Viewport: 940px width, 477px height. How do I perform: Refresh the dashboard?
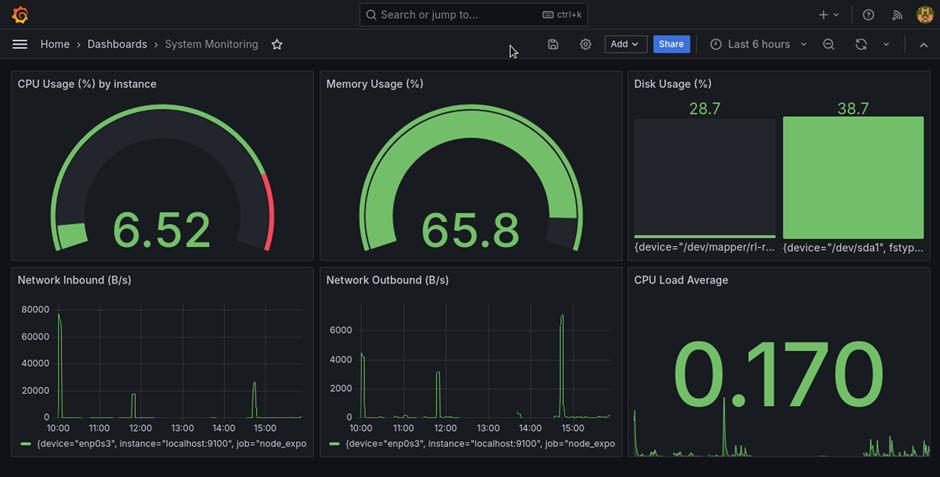(x=861, y=44)
